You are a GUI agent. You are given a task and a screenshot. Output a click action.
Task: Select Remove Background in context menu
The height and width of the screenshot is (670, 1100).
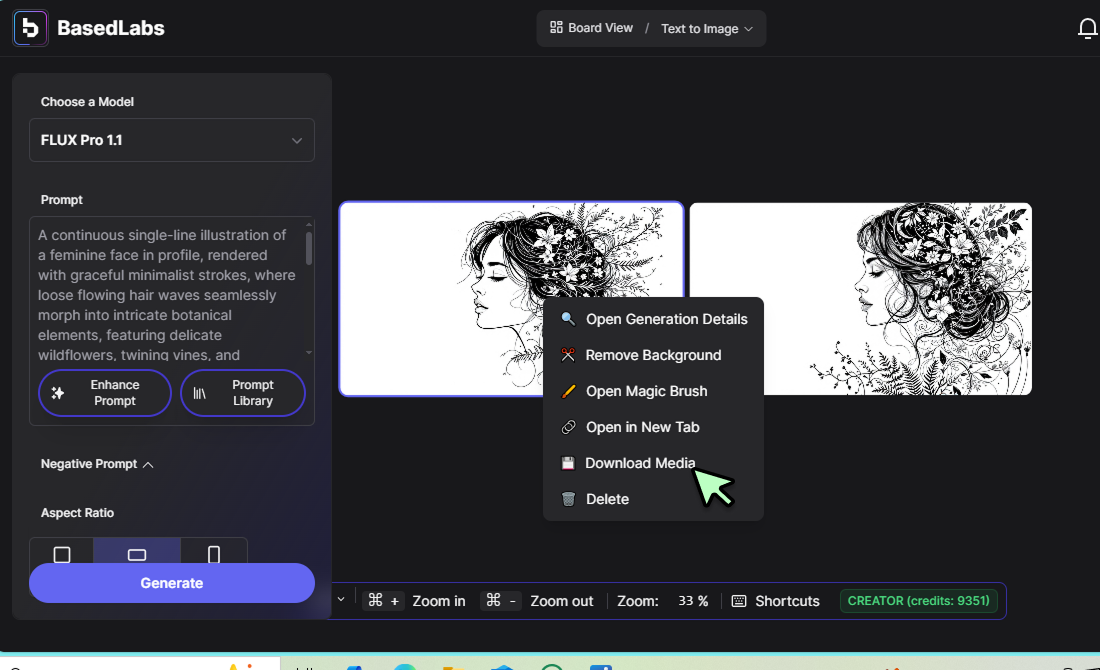[653, 355]
